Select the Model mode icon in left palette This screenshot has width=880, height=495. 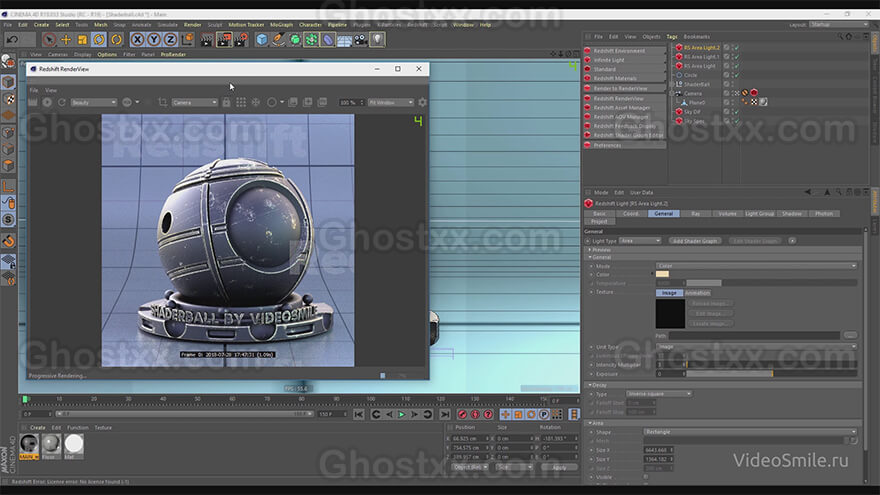click(x=8, y=82)
